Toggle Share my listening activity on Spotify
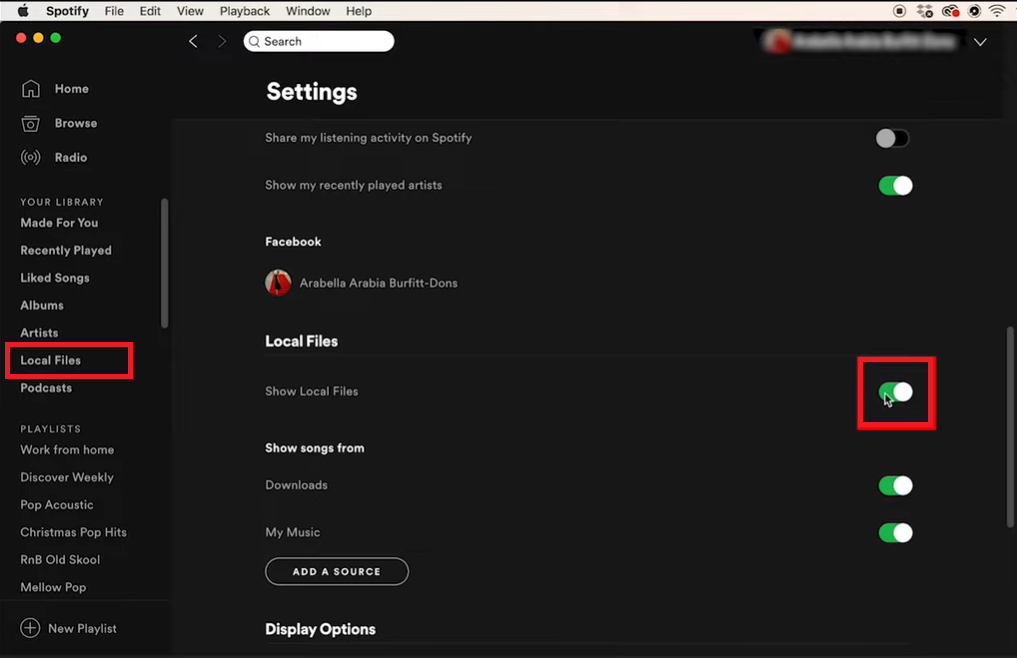Image resolution: width=1017 pixels, height=658 pixels. 892,138
